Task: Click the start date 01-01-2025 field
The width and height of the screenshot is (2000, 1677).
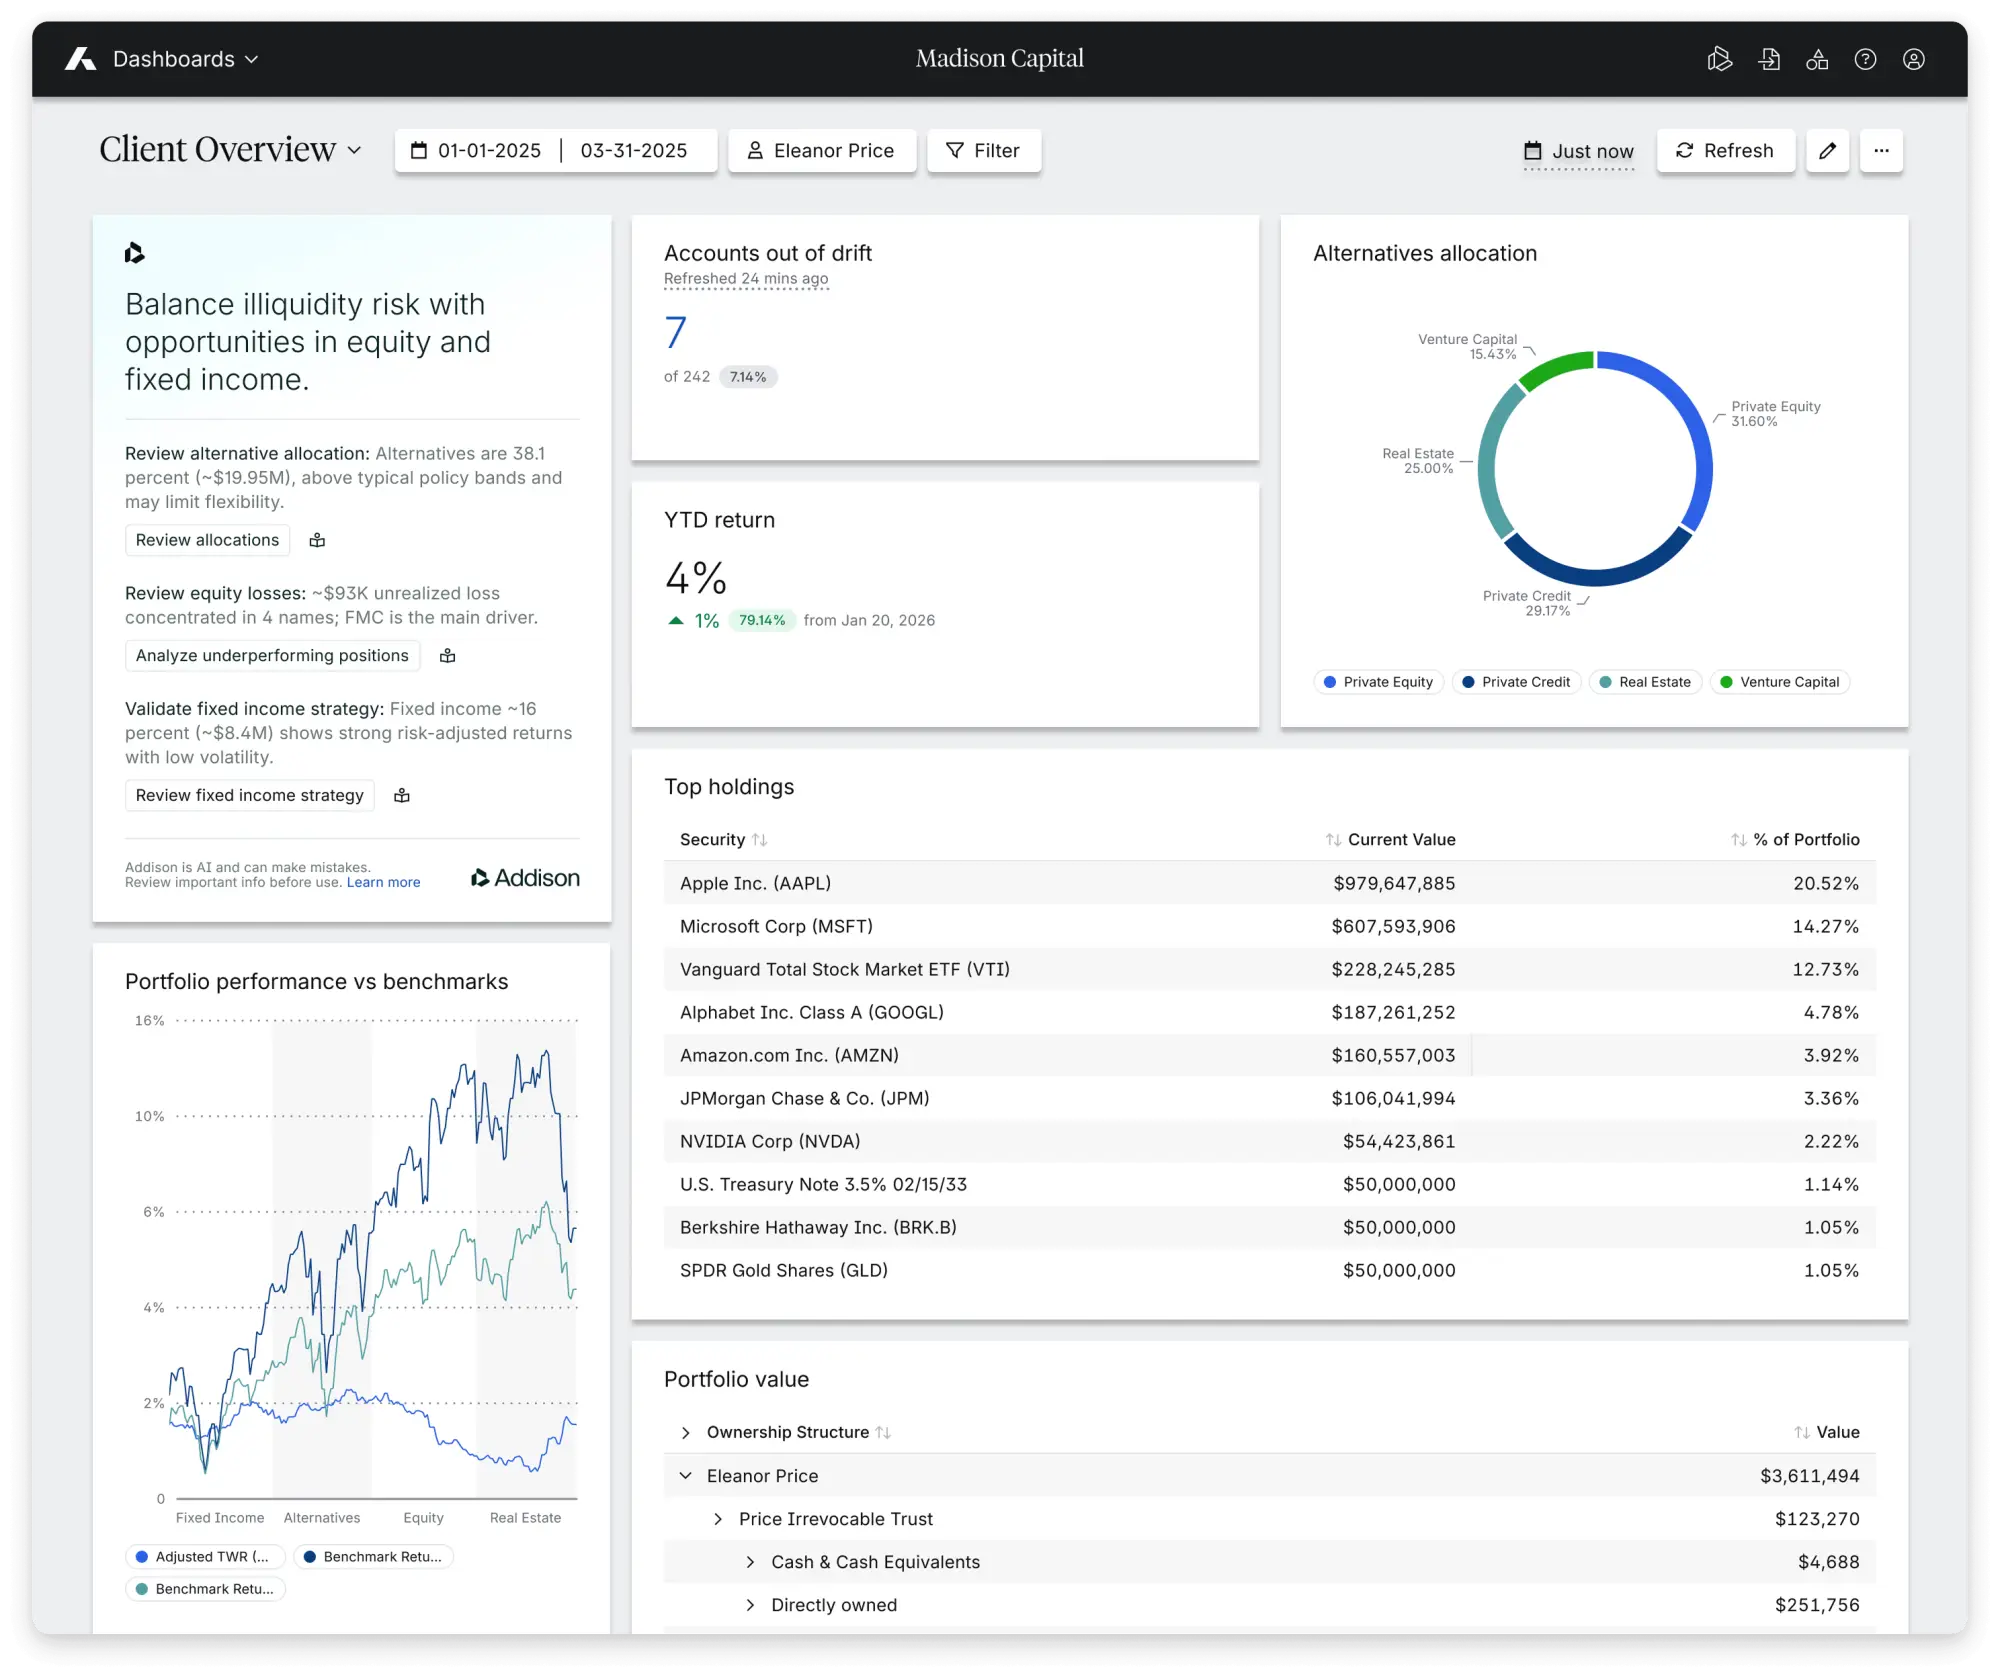Action: point(489,151)
